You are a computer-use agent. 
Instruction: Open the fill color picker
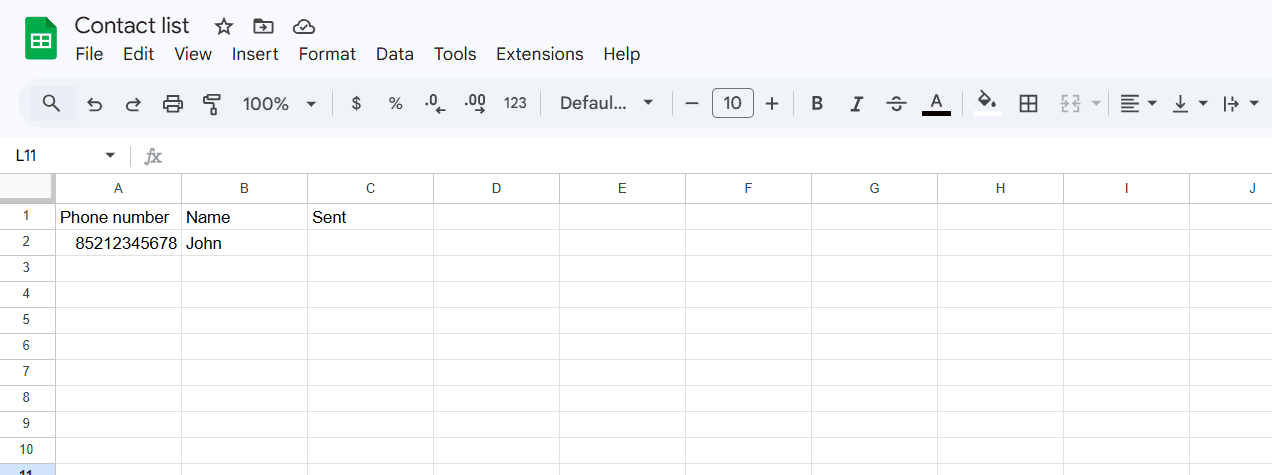987,103
